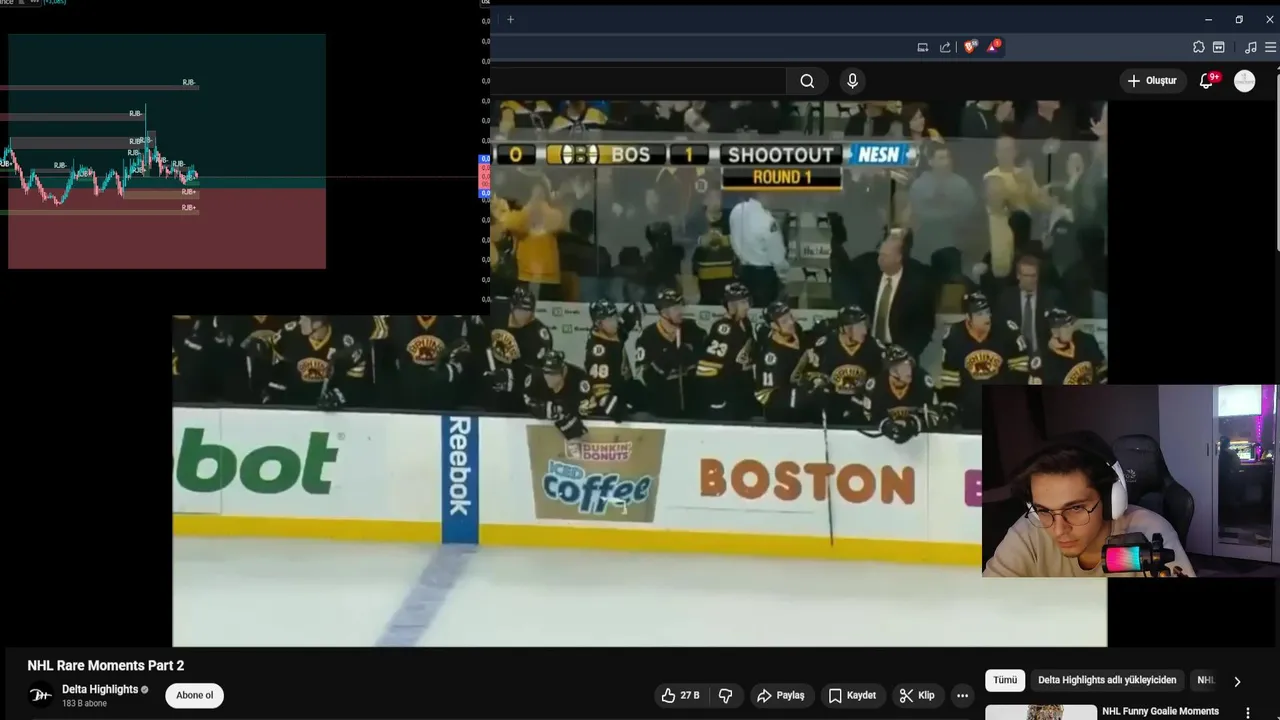Click the YouTube search magnifier button

807,81
